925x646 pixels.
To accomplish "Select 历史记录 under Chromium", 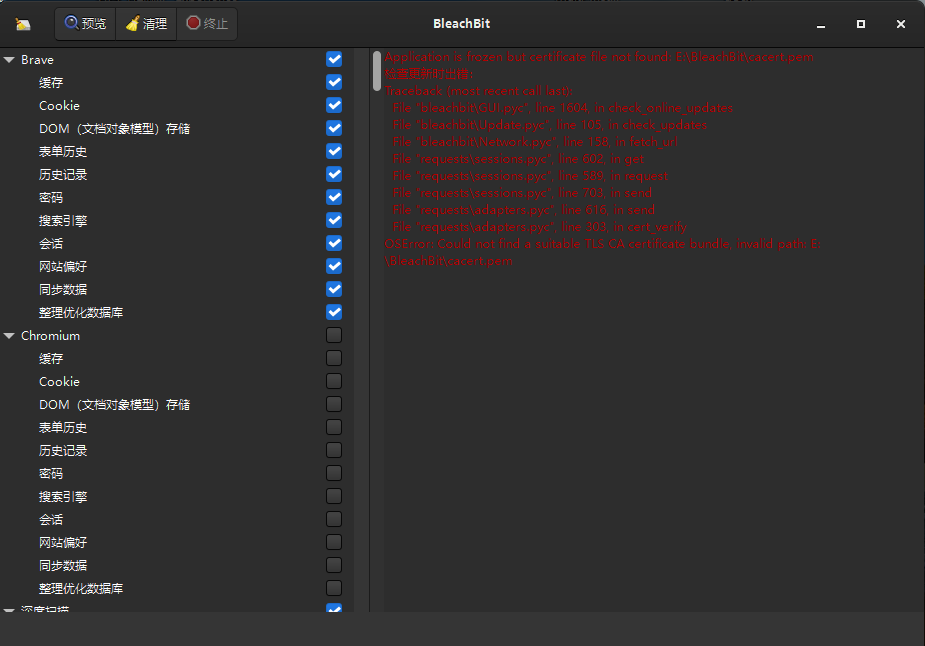I will pos(63,451).
